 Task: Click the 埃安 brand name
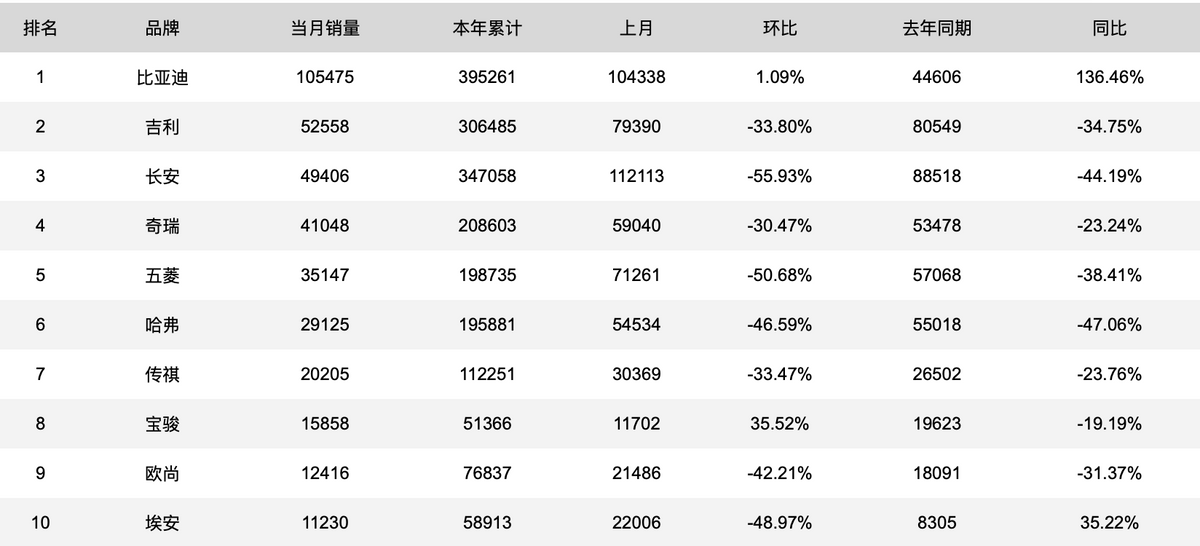click(x=162, y=523)
